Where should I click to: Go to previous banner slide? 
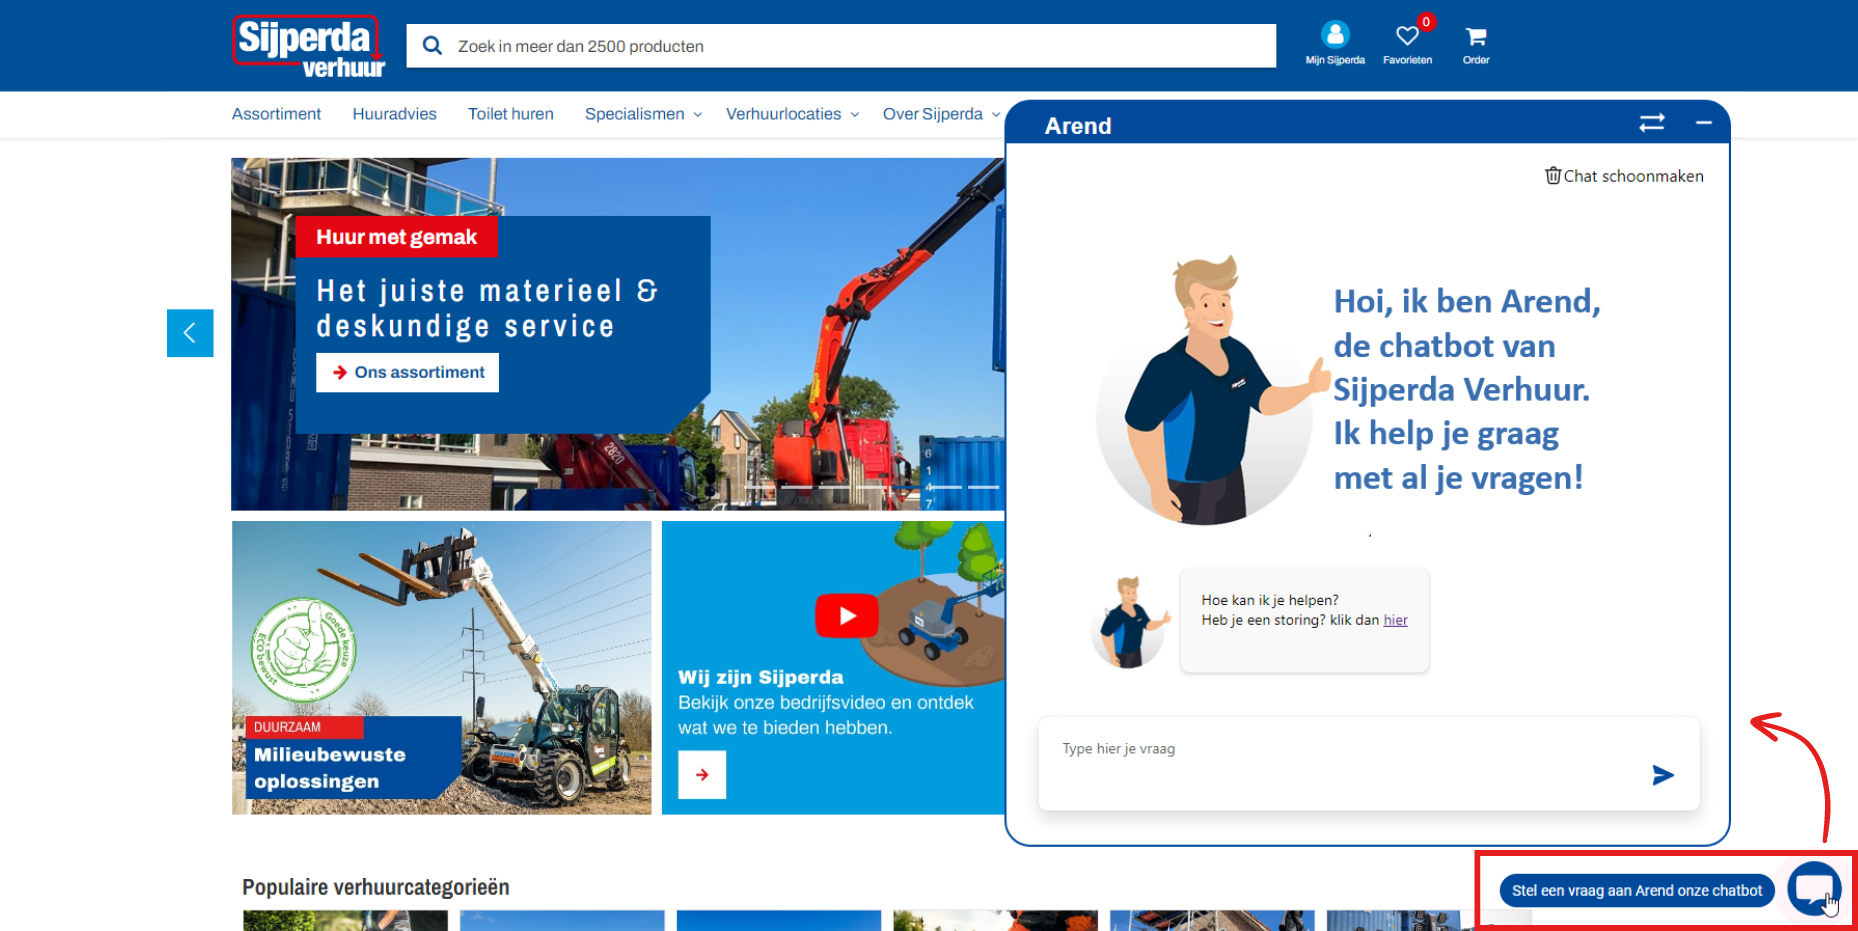[190, 333]
